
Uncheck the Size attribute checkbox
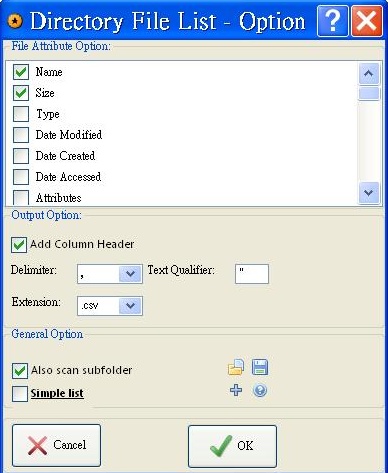pyautogui.click(x=21, y=93)
